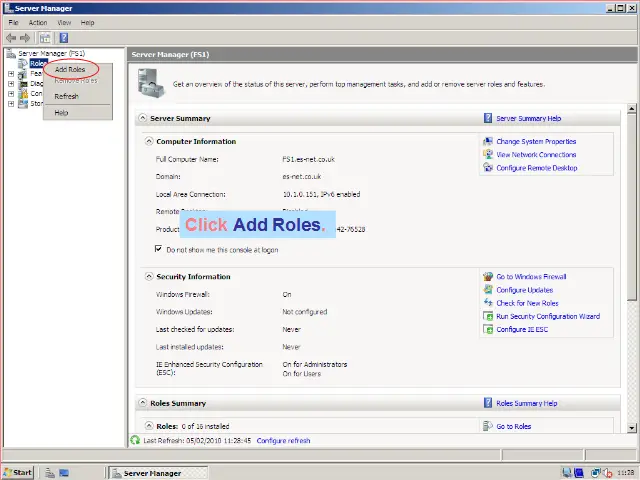Viewport: 640px width, 480px height.
Task: Open the Go to Windows Firewall link
Action: (x=531, y=277)
